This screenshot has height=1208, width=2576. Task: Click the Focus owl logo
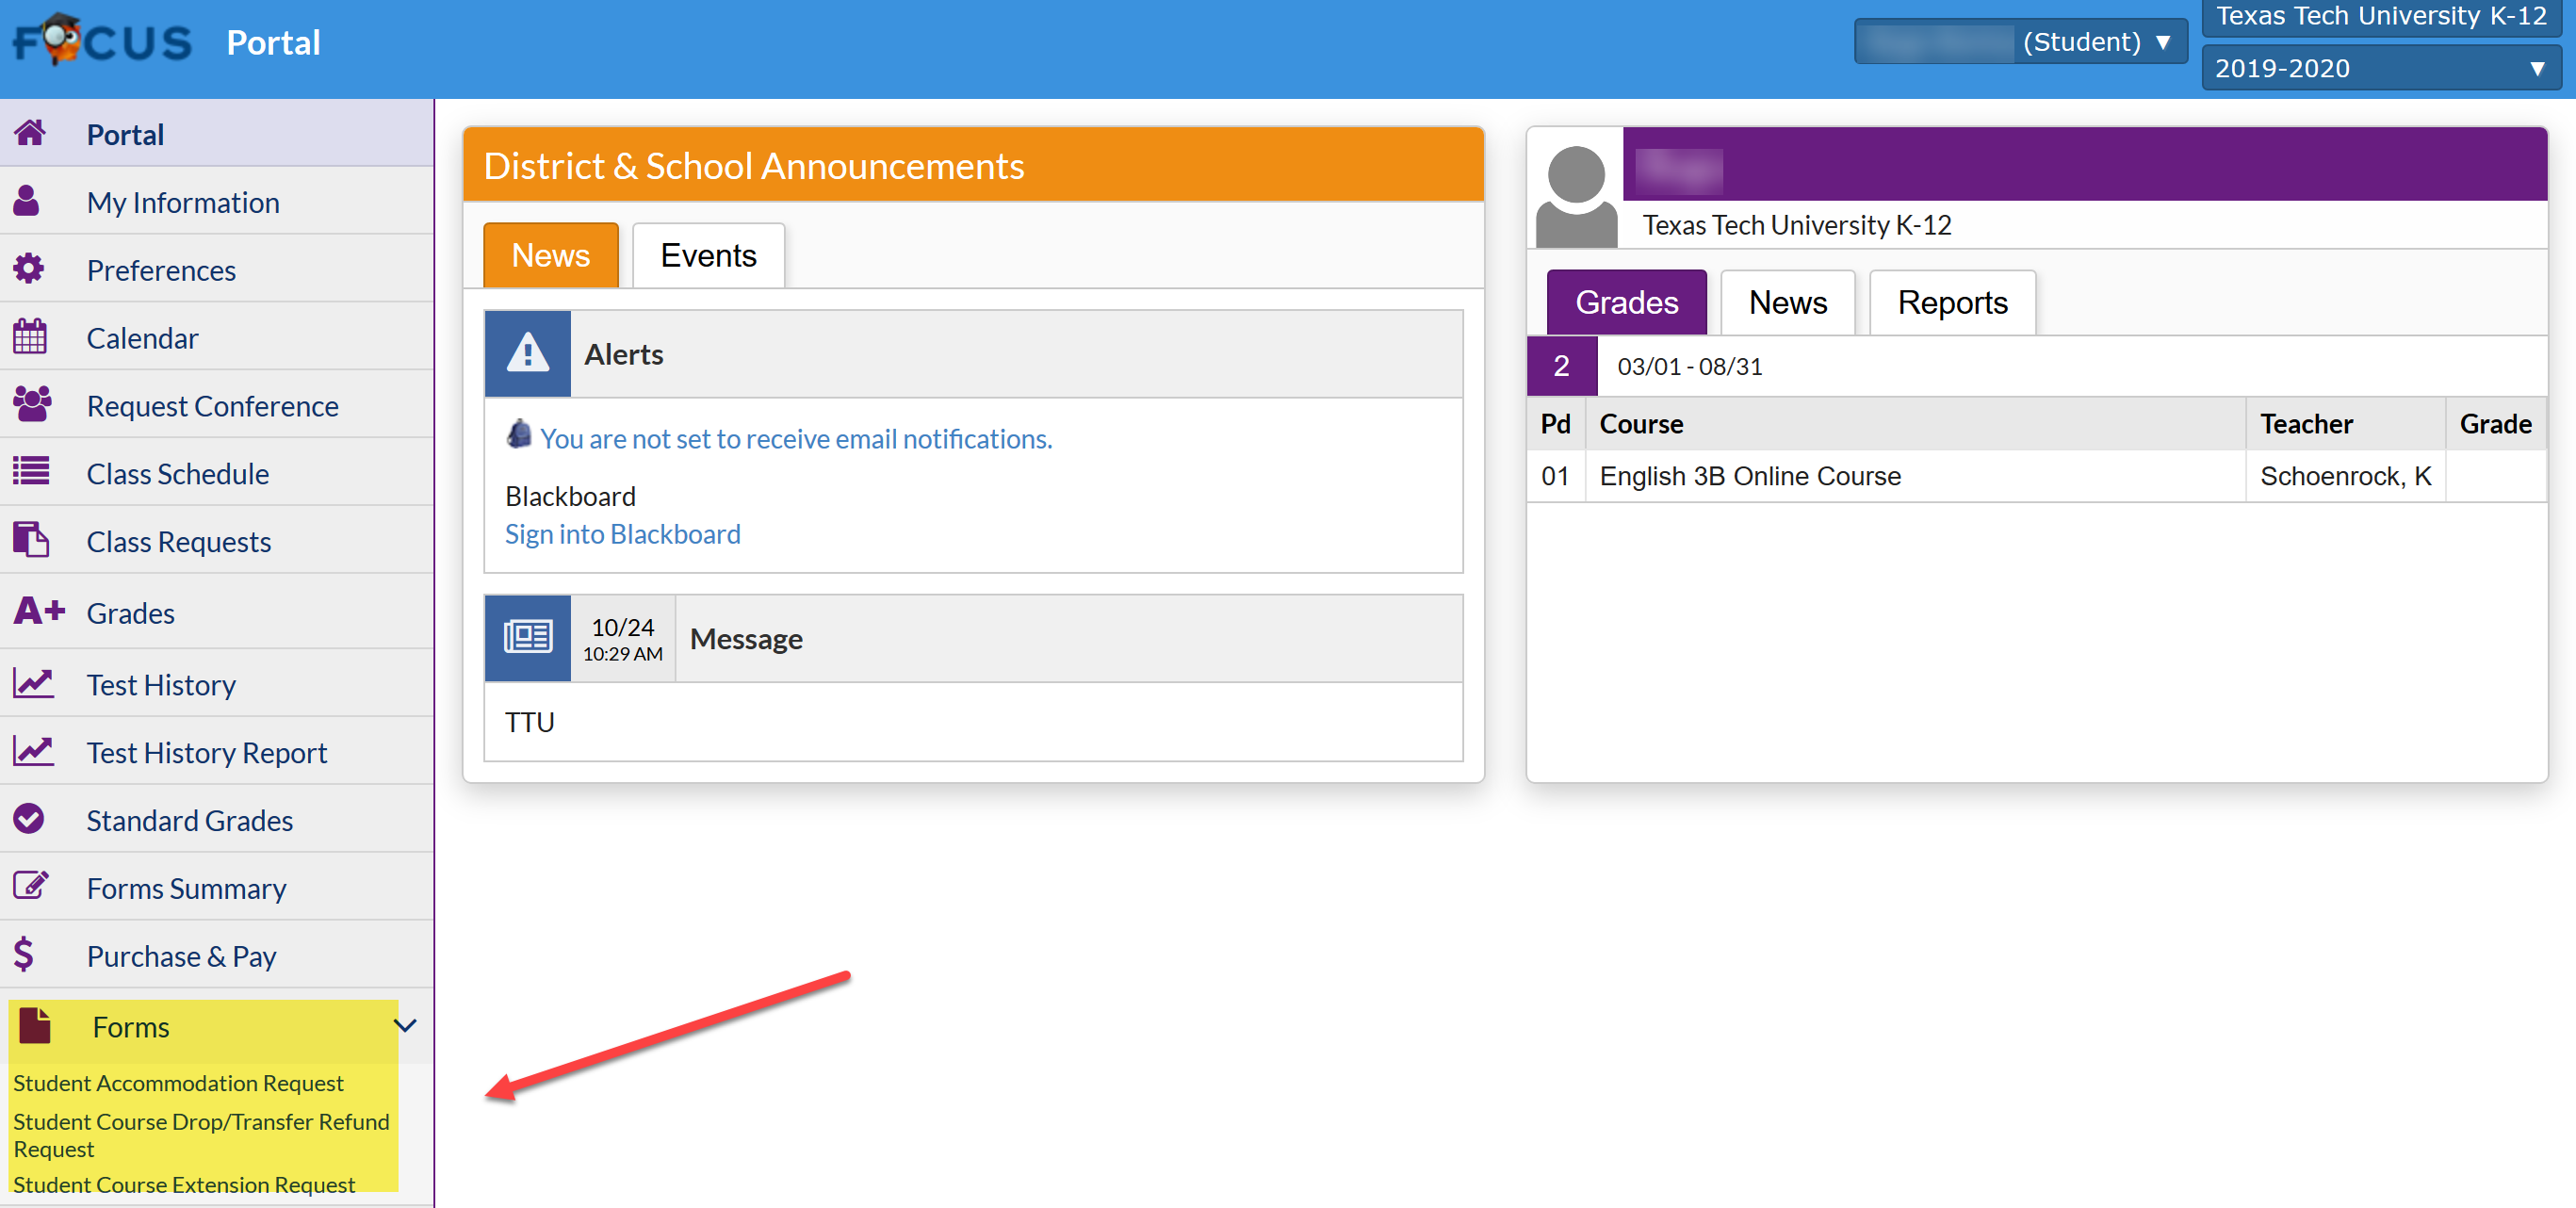(x=101, y=40)
